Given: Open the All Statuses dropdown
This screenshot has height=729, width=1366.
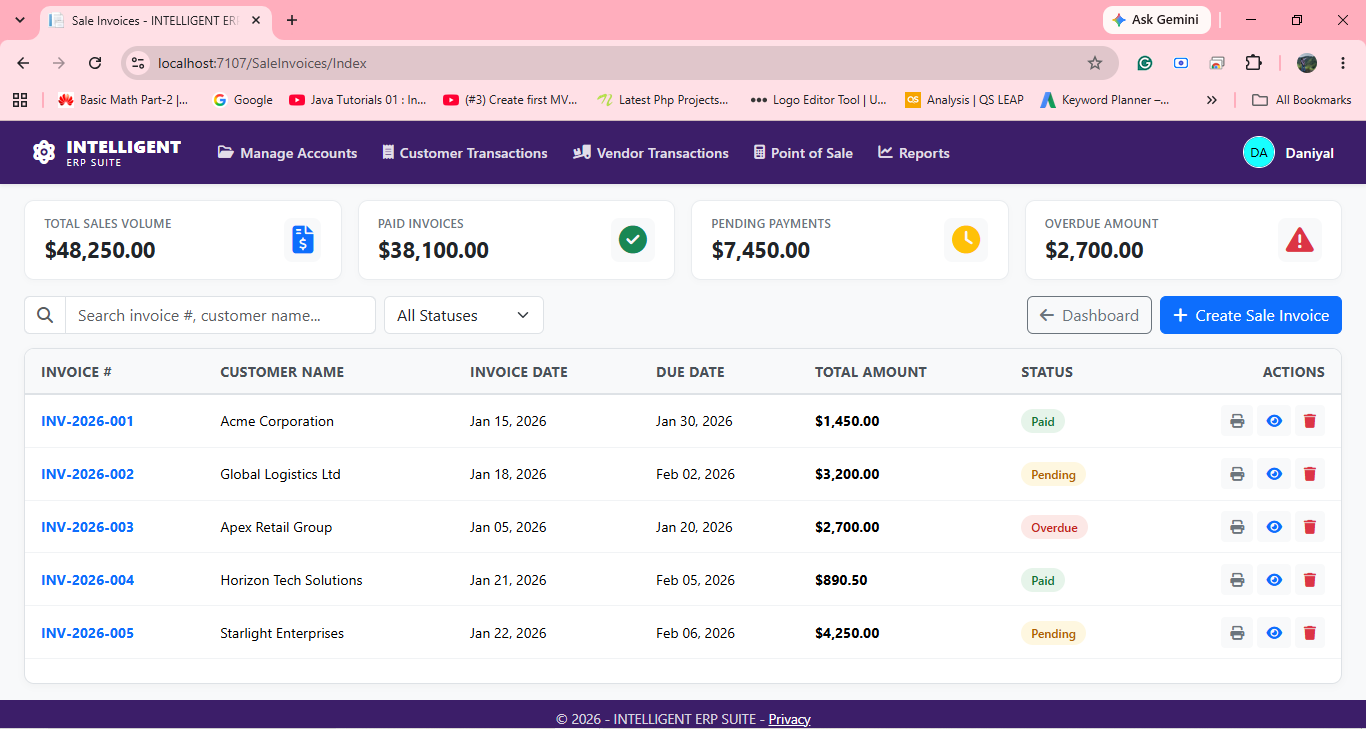Looking at the screenshot, I should [464, 315].
